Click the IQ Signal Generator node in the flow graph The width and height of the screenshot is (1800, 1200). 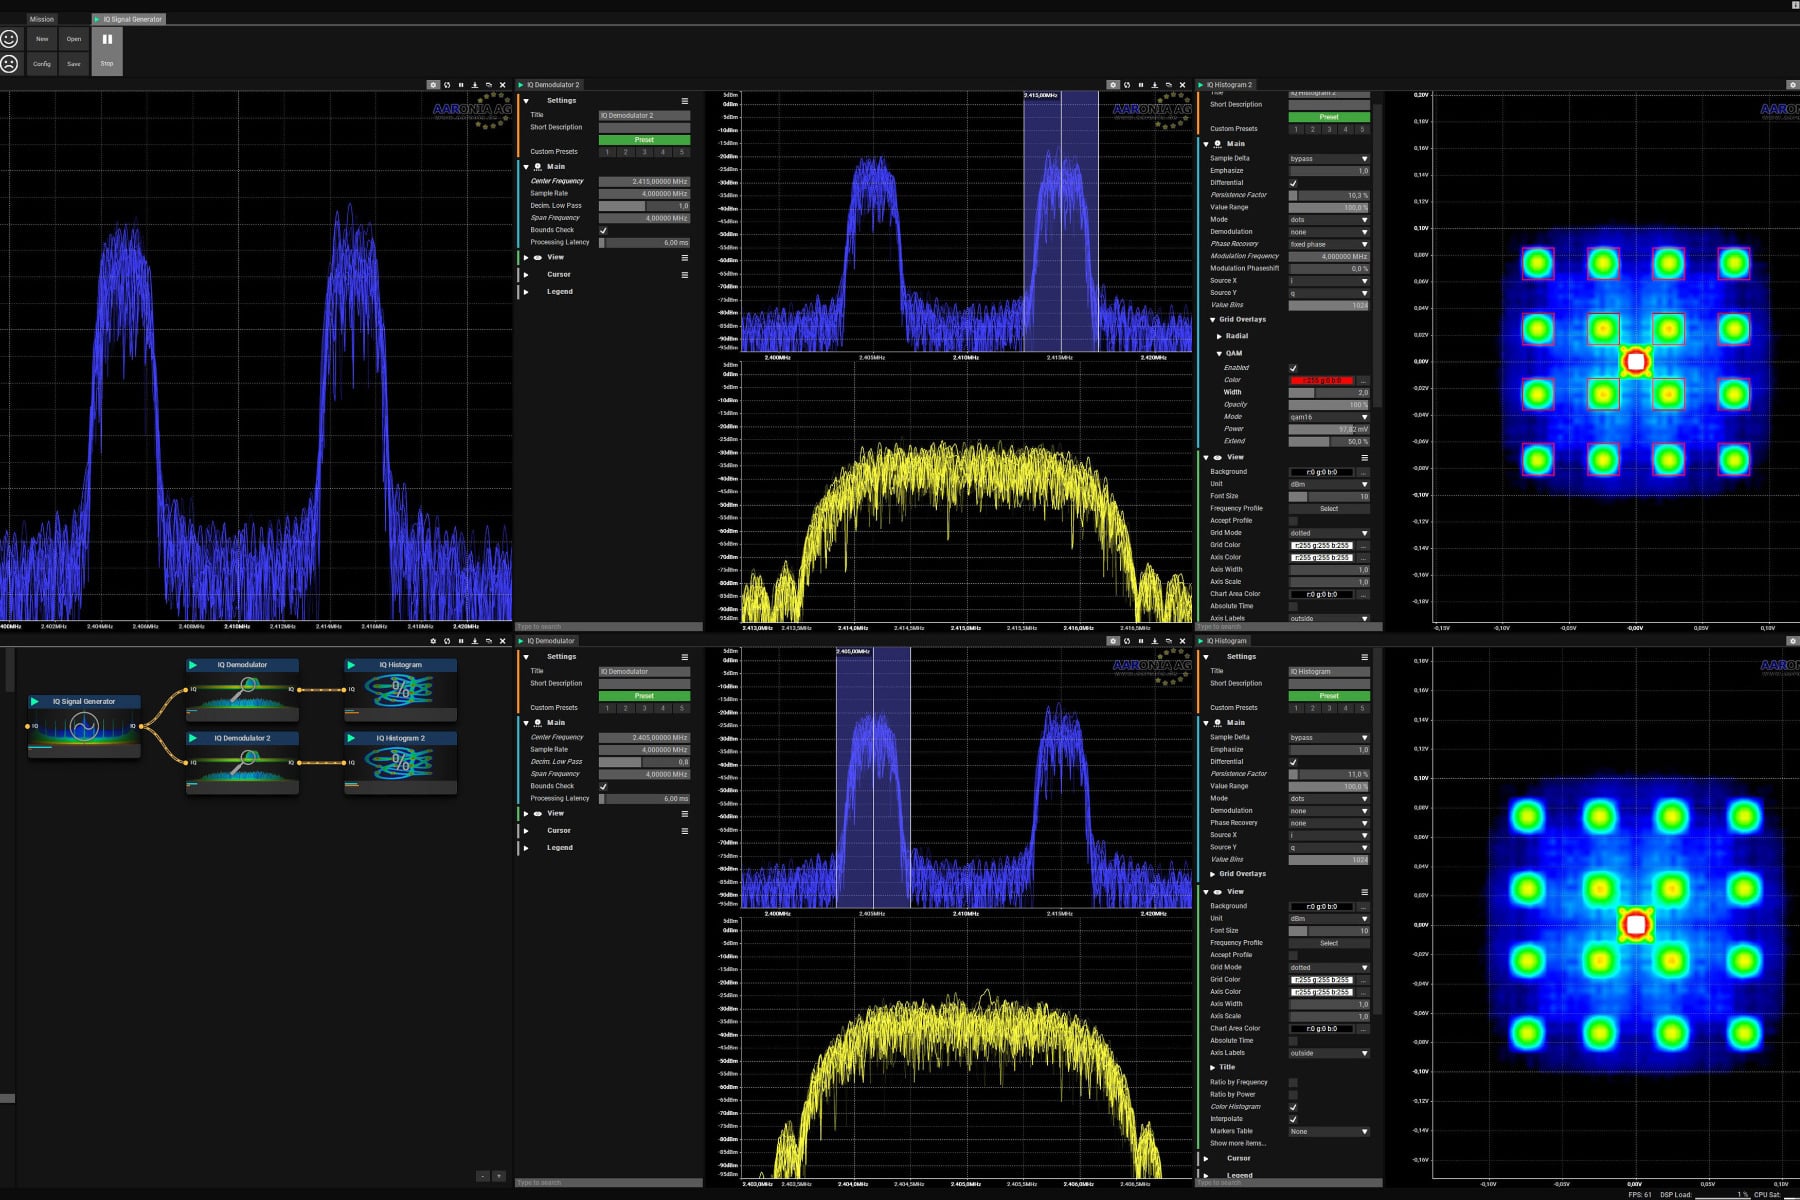tap(83, 701)
